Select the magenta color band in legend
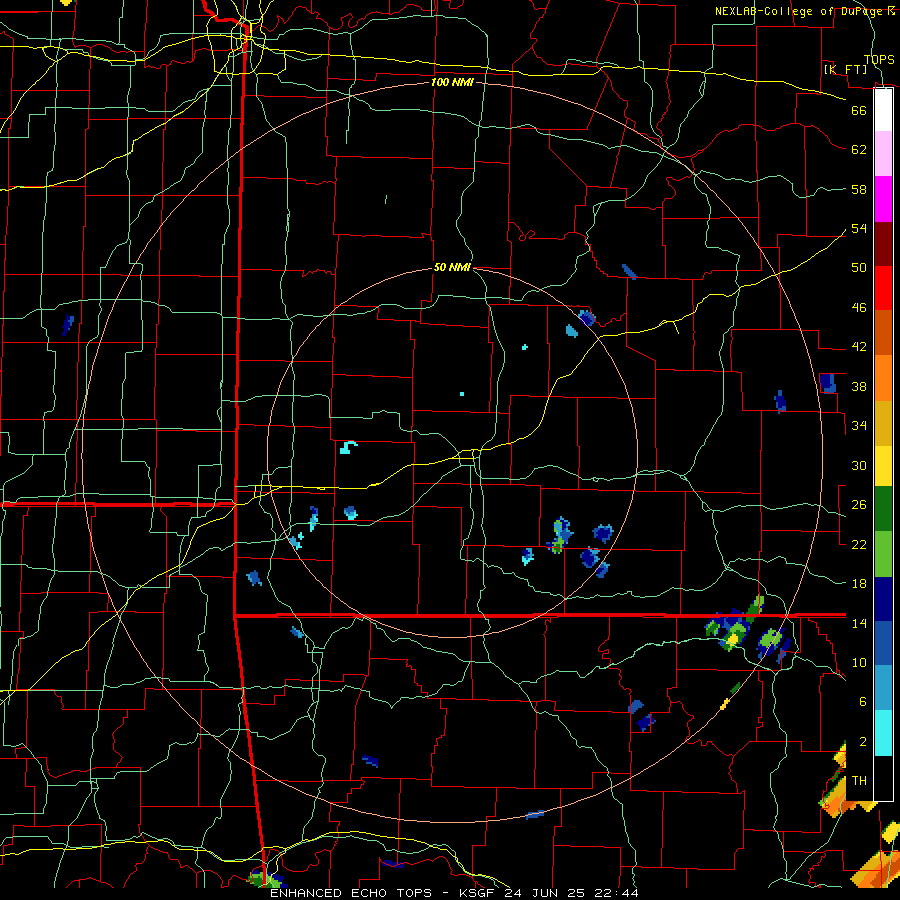Viewport: 900px width, 900px height. point(883,199)
